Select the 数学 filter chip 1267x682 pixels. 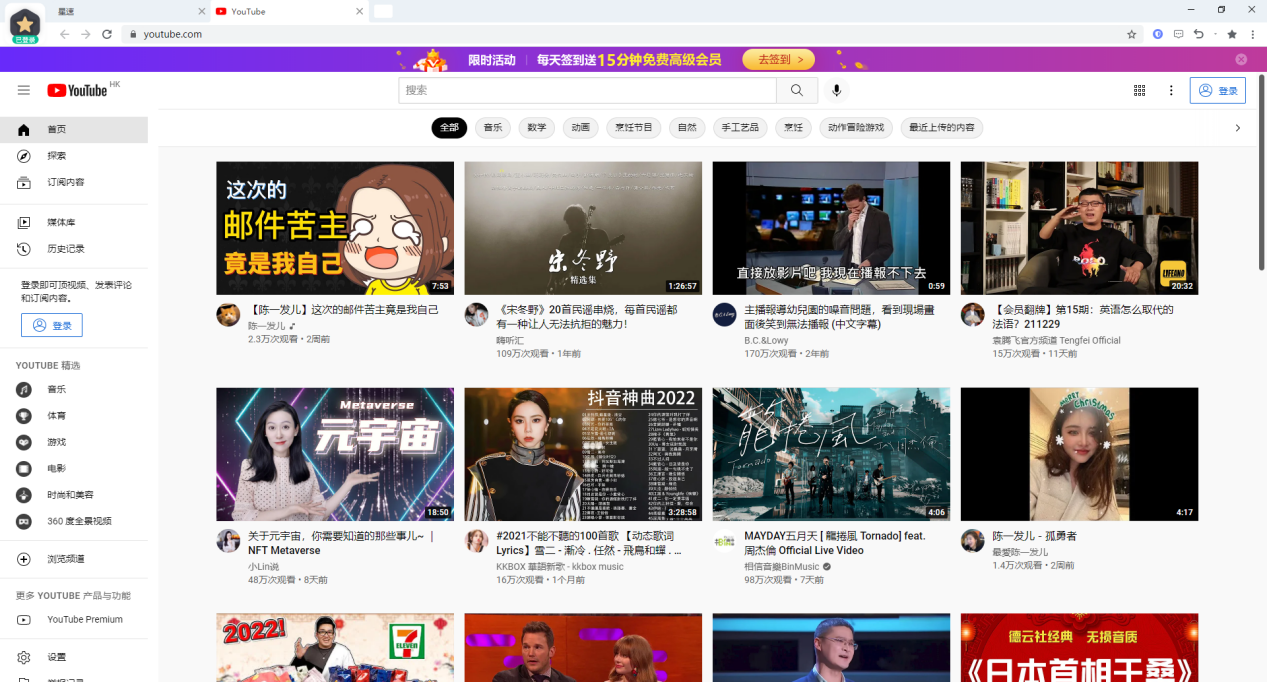coord(537,128)
